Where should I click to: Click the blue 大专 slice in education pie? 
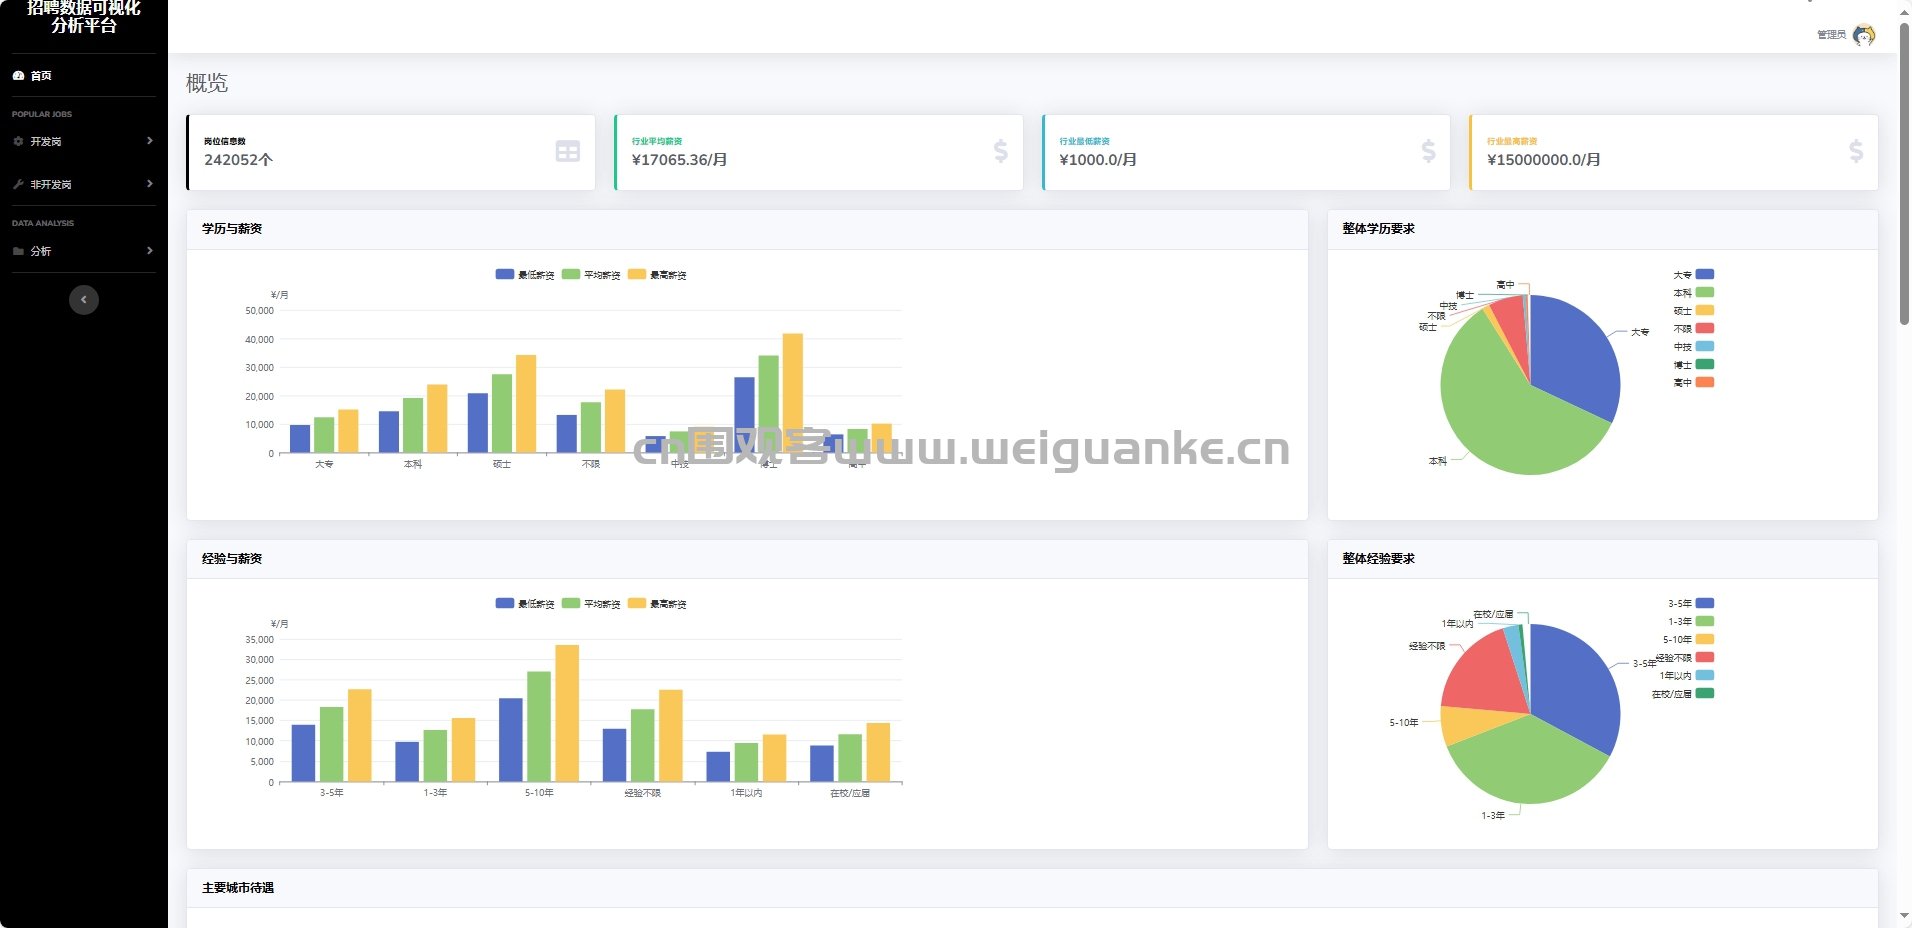click(1575, 355)
